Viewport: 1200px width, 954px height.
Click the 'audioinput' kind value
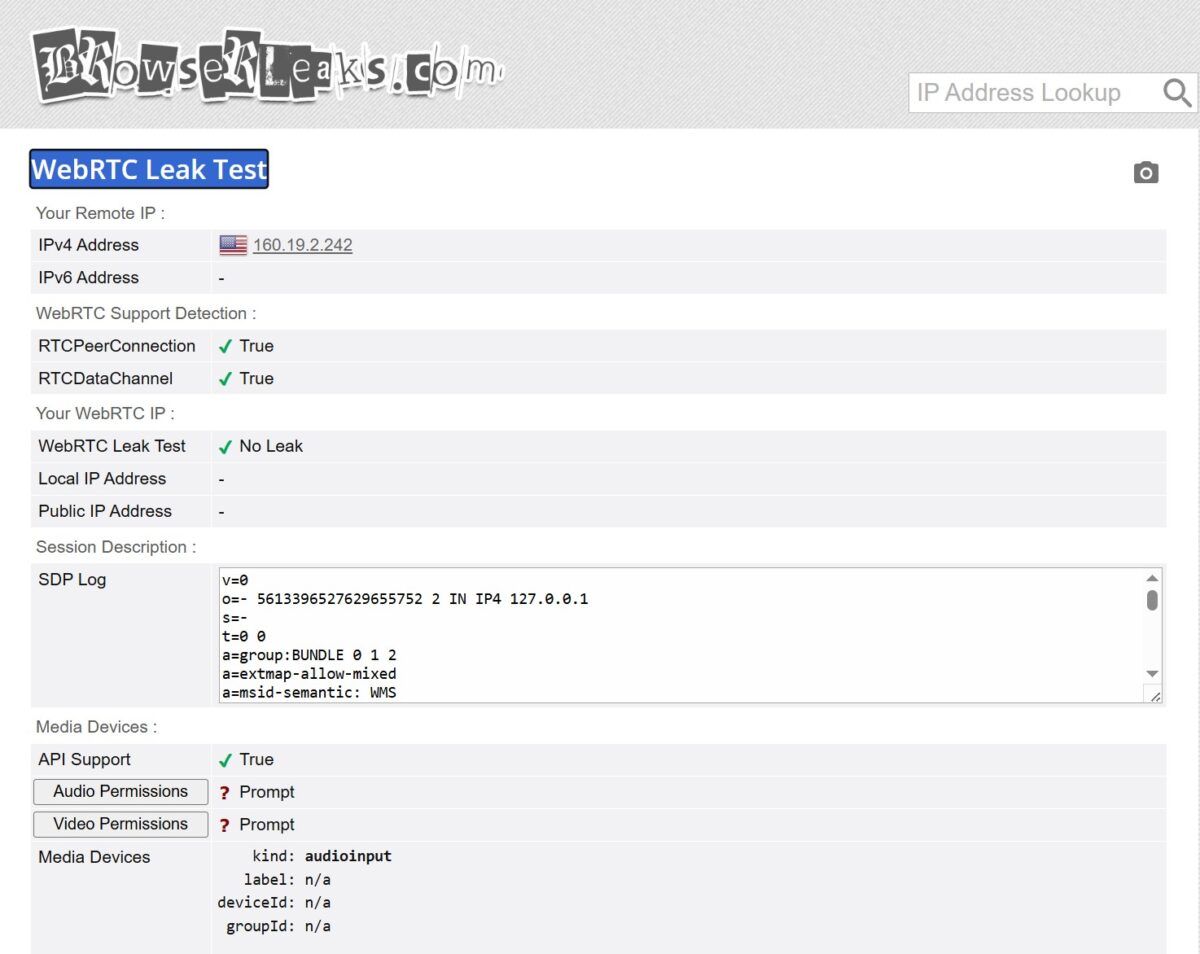(348, 857)
